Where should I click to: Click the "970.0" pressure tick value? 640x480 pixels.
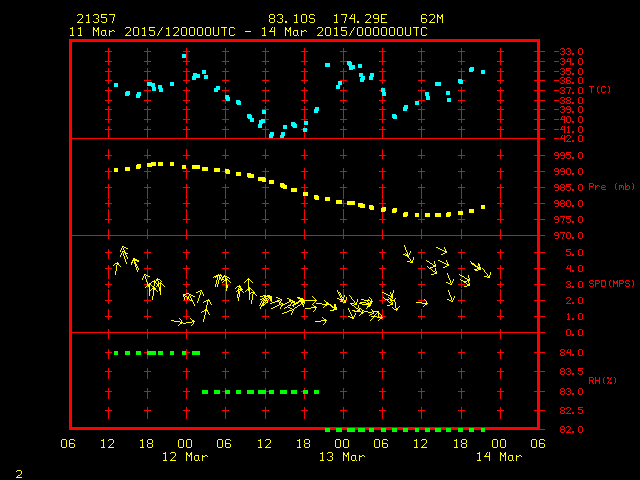pos(569,236)
